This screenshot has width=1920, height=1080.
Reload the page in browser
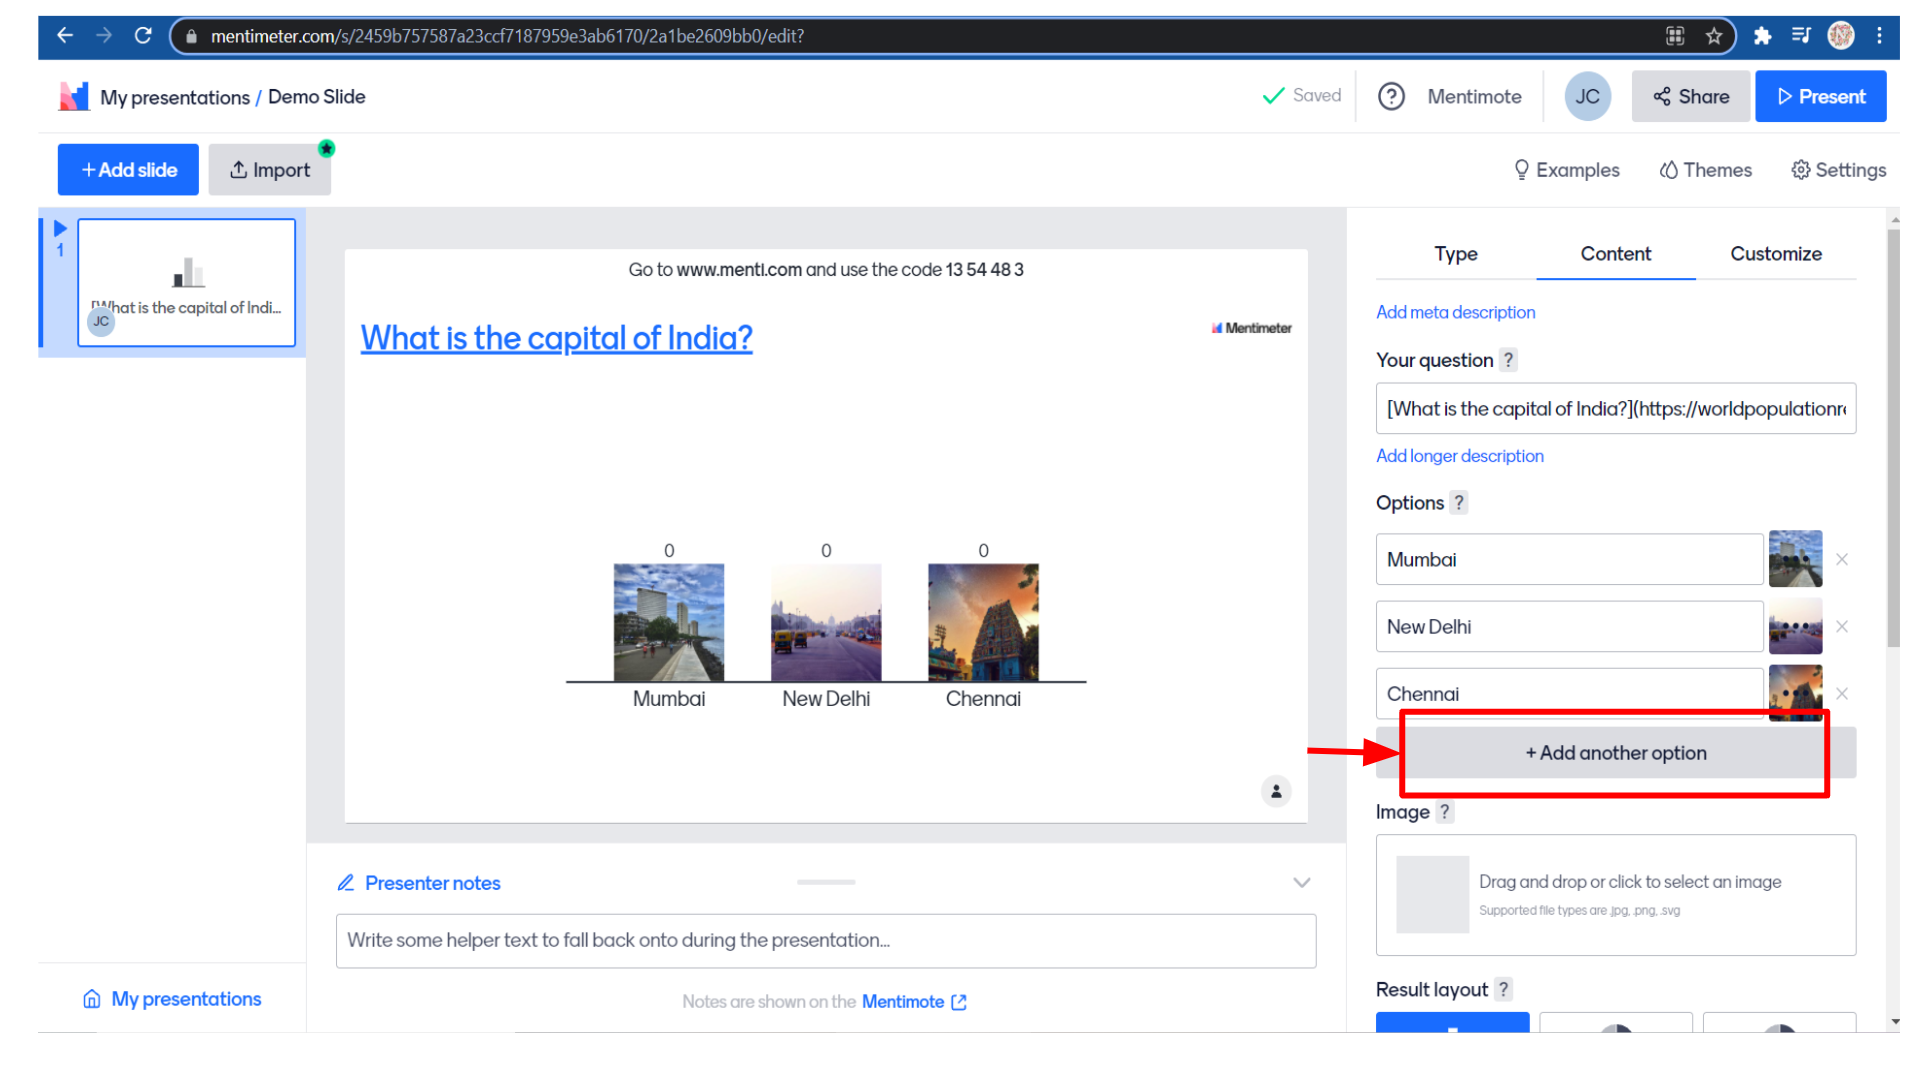click(143, 36)
